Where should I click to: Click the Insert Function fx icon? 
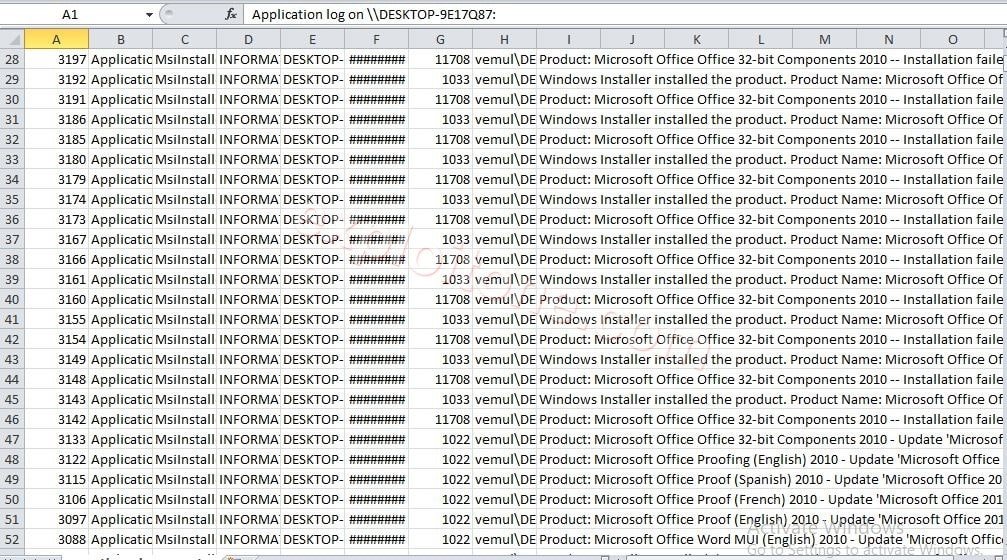pyautogui.click(x=231, y=14)
